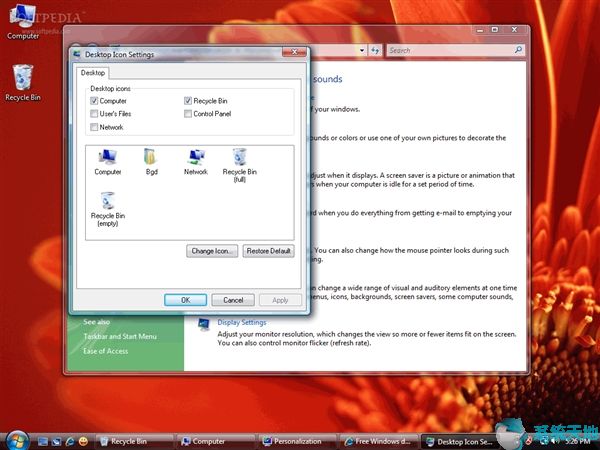
Task: Select the Recycle Bin desktop icon
Action: coord(23,82)
